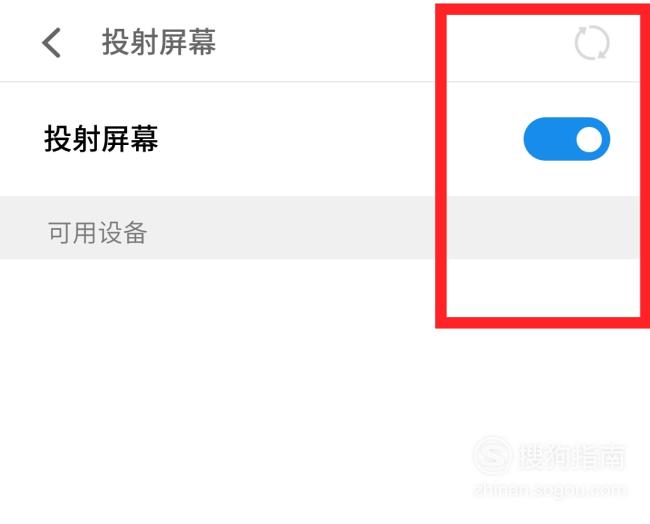Rescan for cast devices using top-right icon
The width and height of the screenshot is (650, 524).
pyautogui.click(x=592, y=43)
